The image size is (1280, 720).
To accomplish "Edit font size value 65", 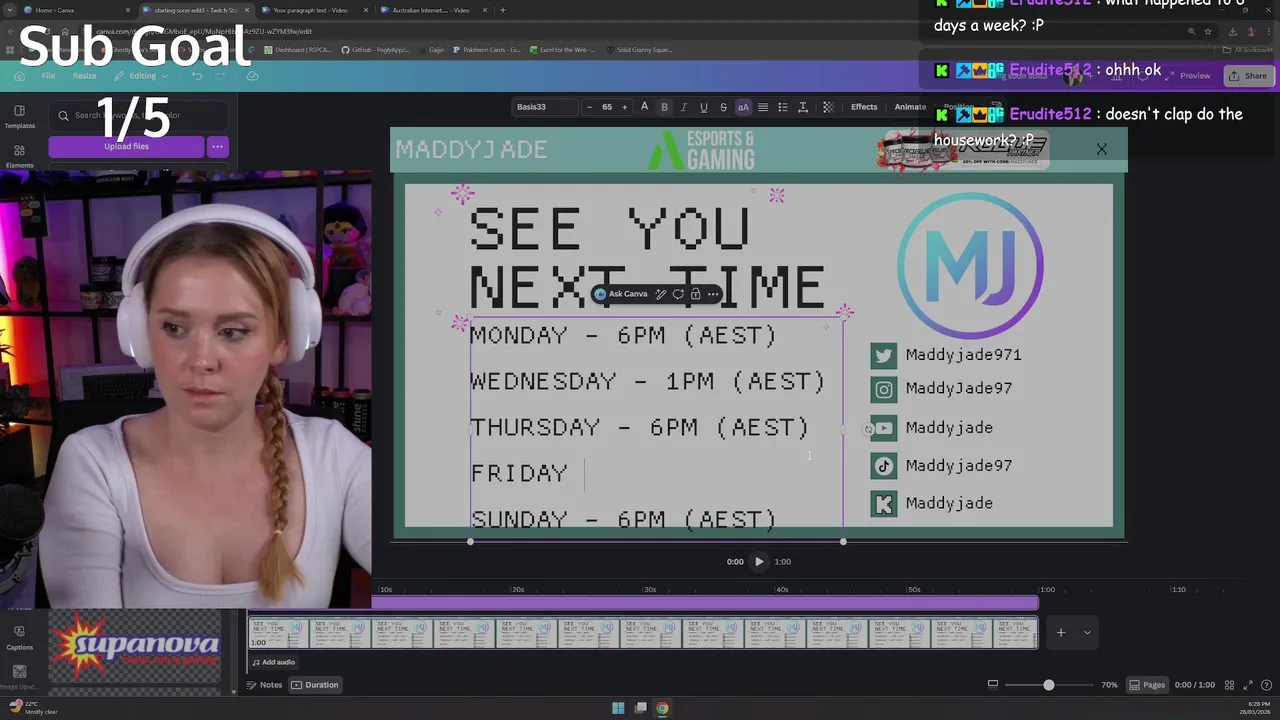I will pyautogui.click(x=607, y=107).
